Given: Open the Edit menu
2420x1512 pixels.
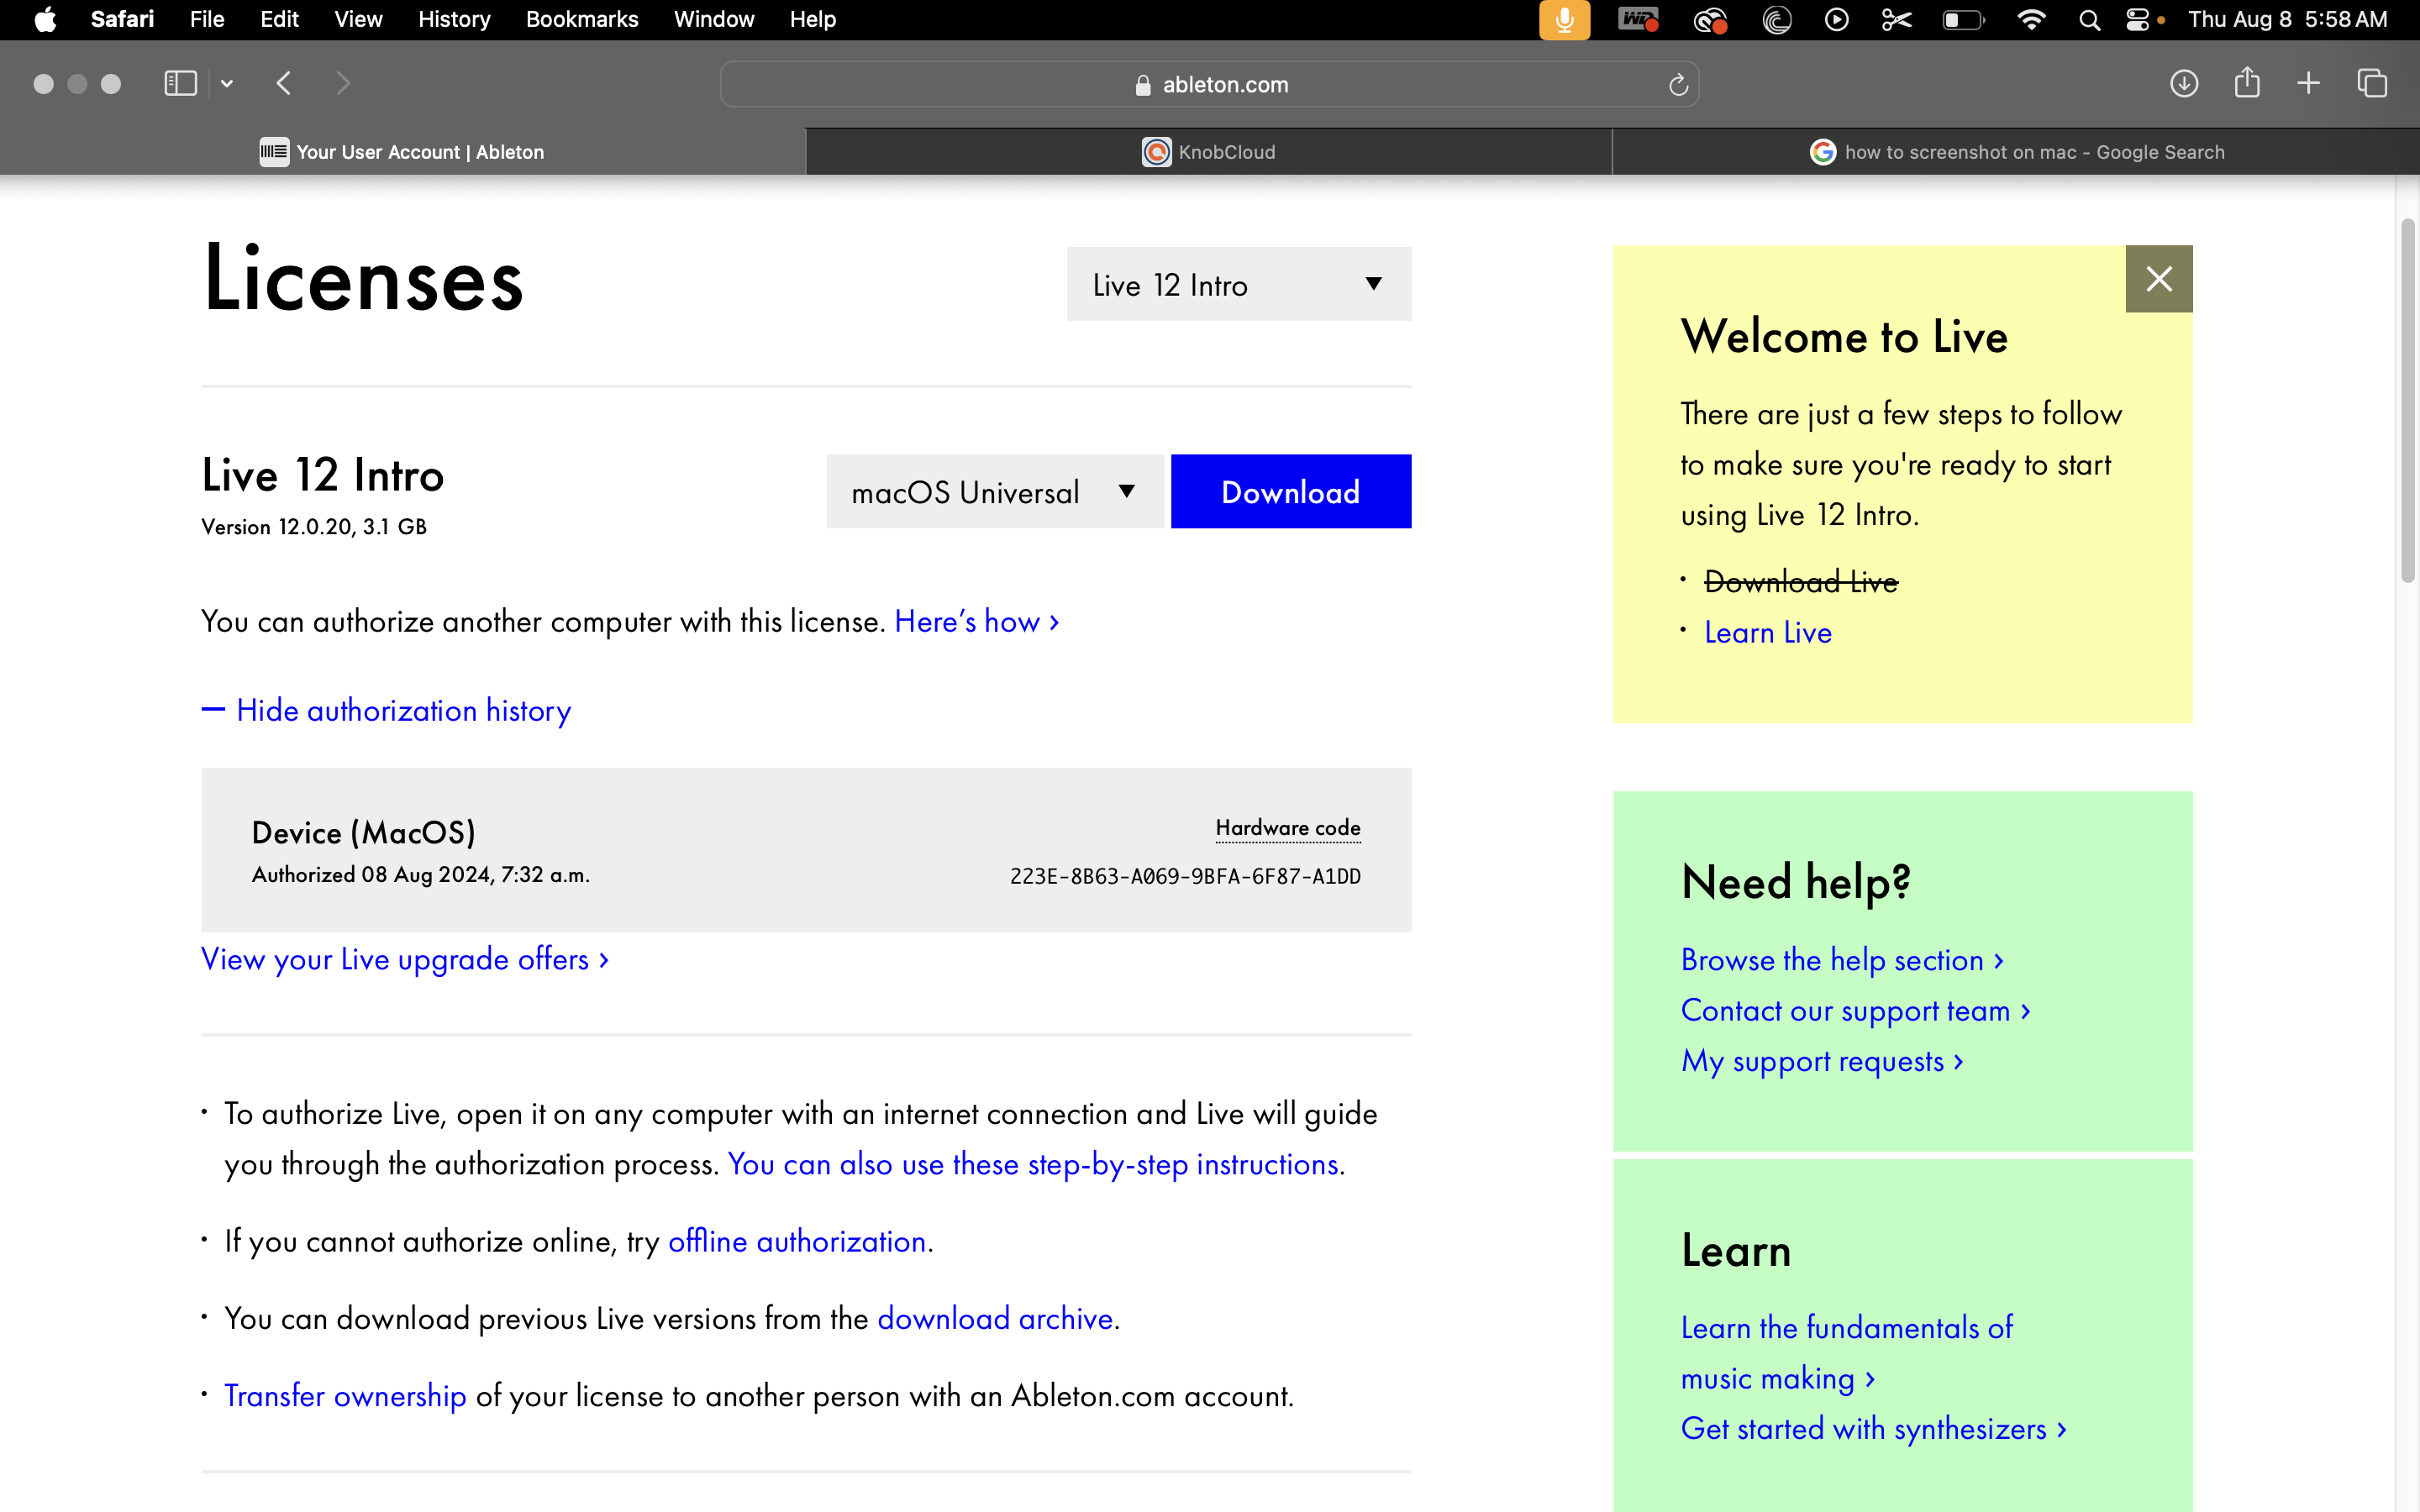Looking at the screenshot, I should (279, 19).
